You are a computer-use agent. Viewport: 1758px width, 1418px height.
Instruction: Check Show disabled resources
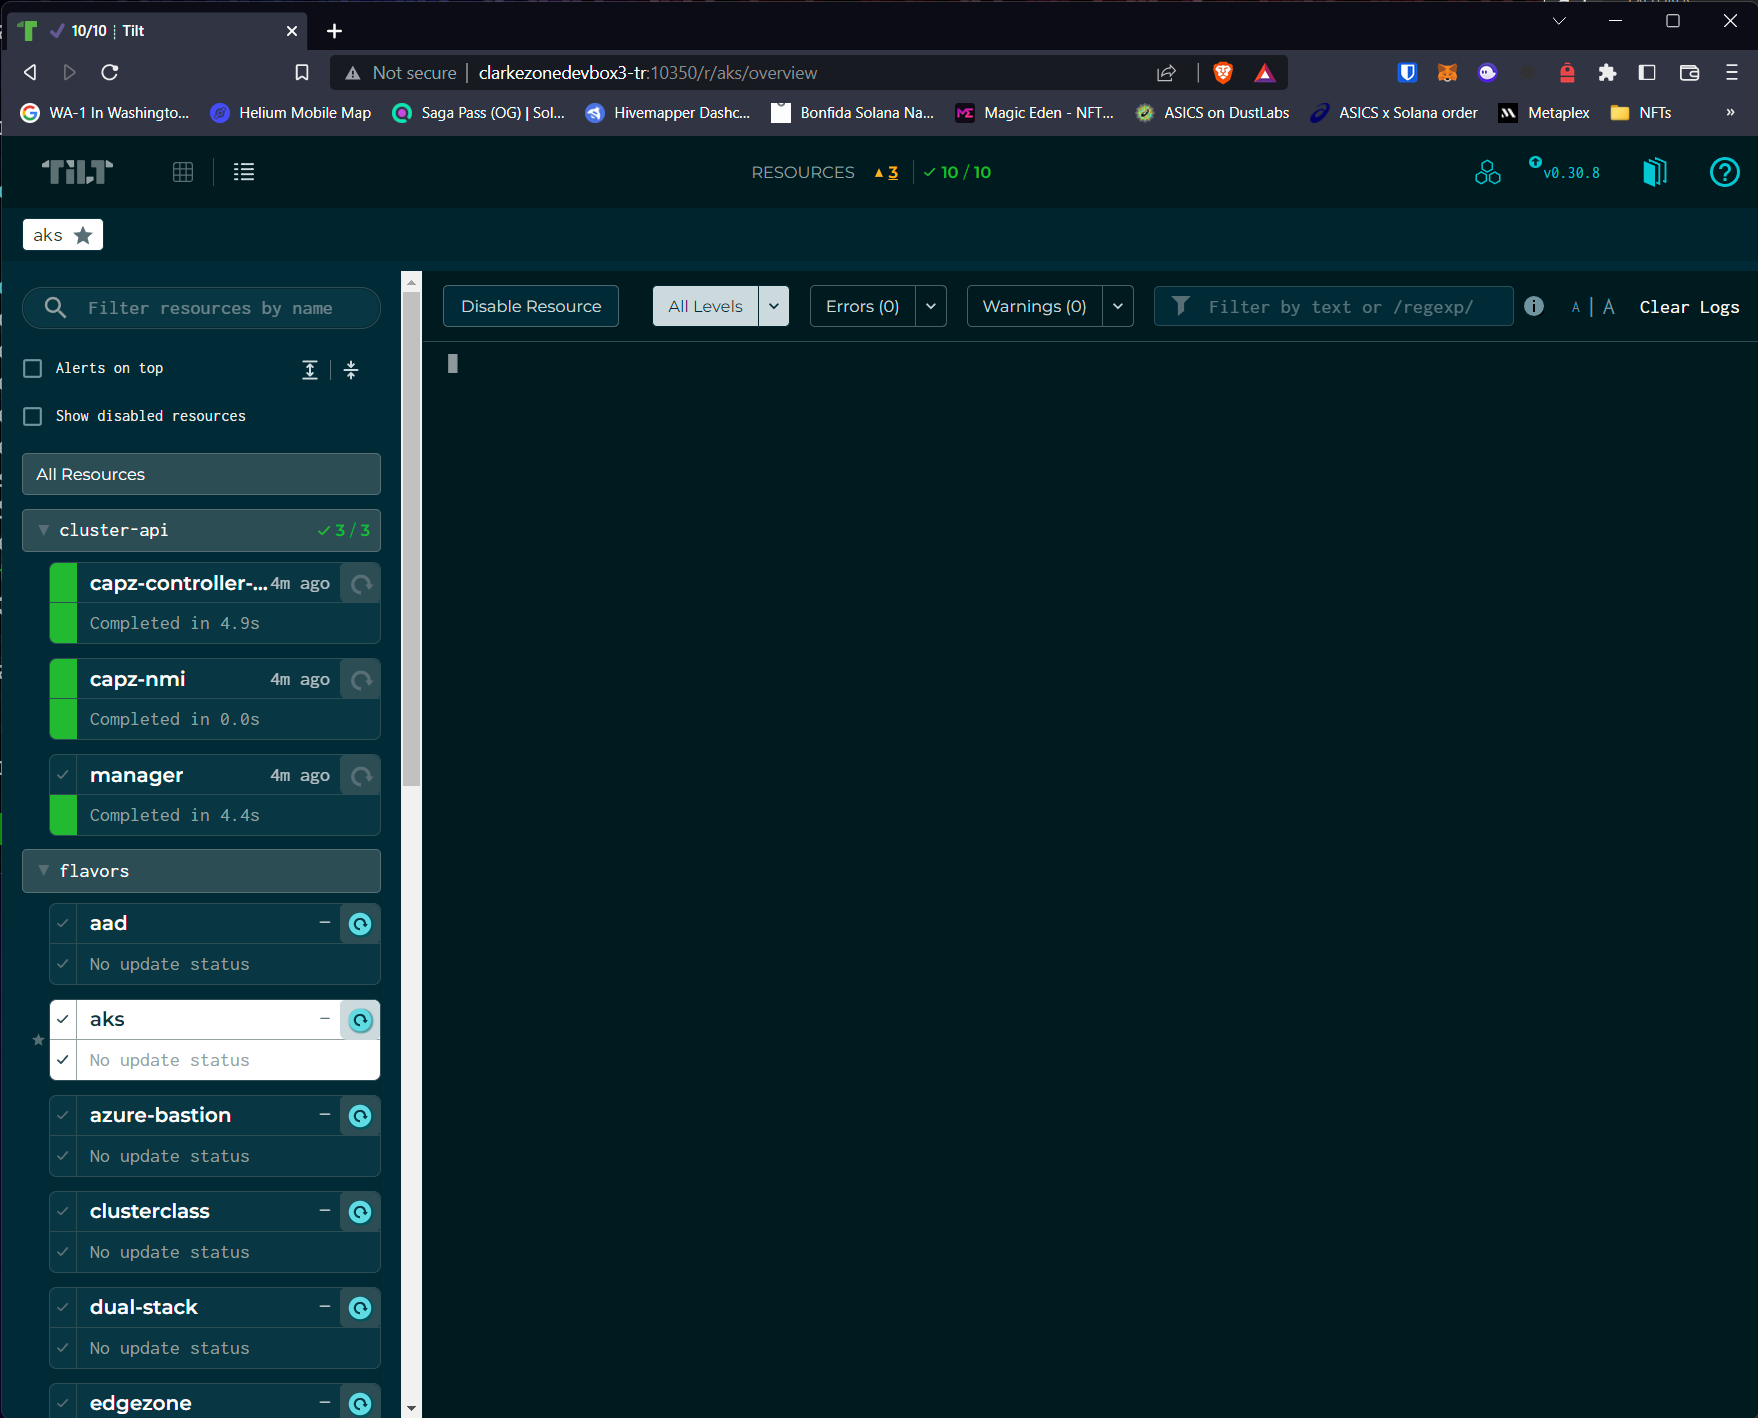coord(33,416)
